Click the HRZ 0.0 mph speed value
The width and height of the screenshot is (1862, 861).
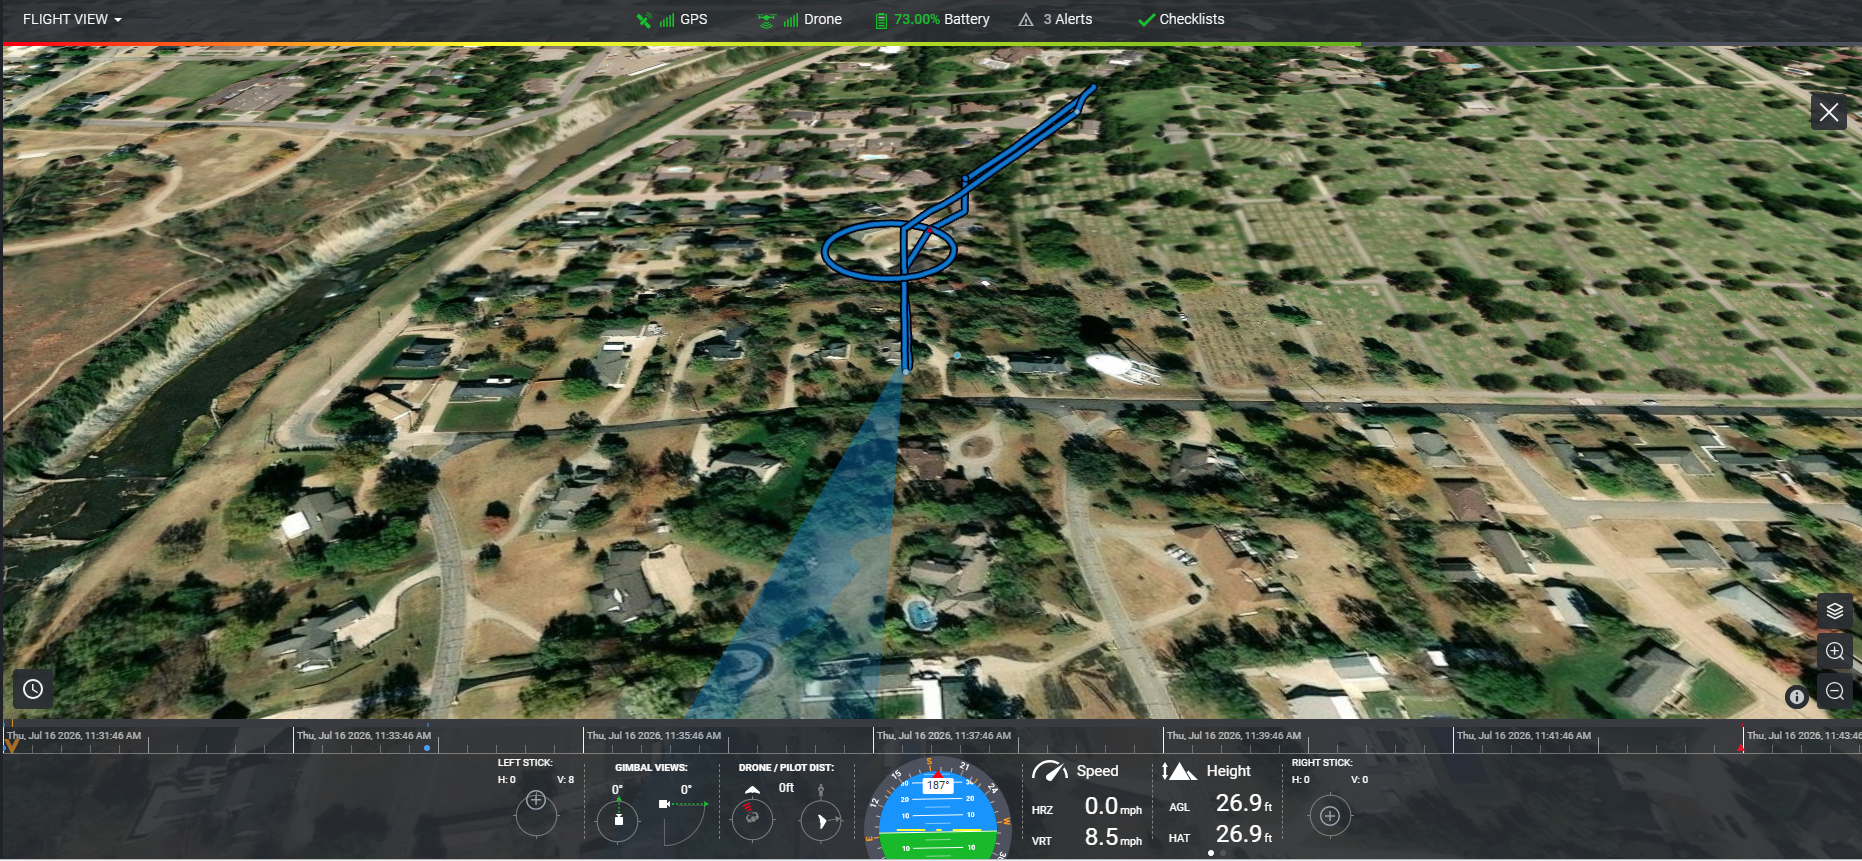point(1113,806)
